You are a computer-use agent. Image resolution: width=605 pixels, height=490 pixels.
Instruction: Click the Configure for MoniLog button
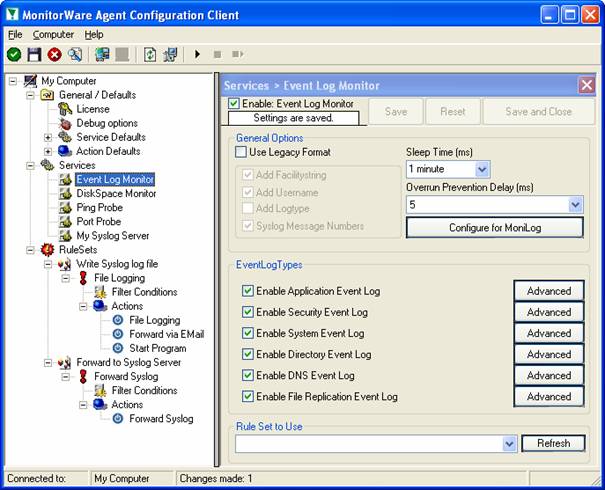[495, 228]
